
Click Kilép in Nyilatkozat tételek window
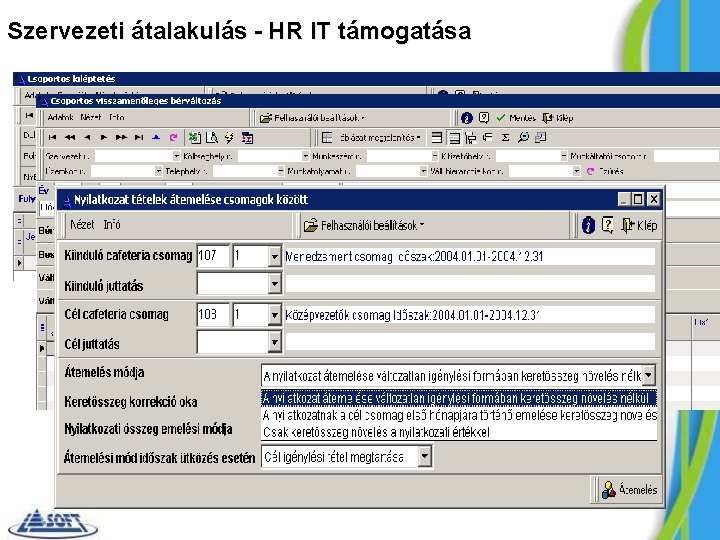tap(640, 225)
